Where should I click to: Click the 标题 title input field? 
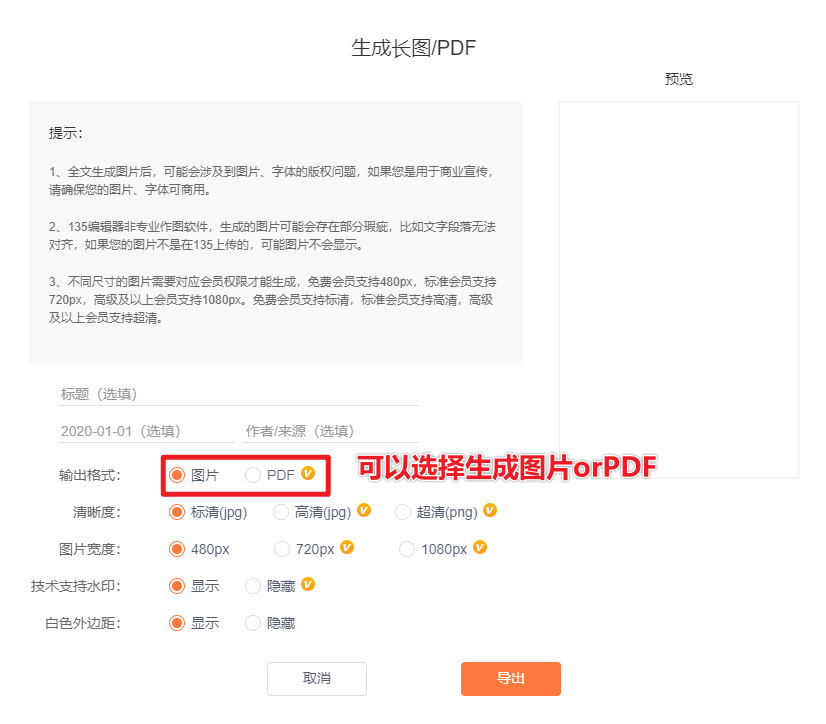point(238,394)
